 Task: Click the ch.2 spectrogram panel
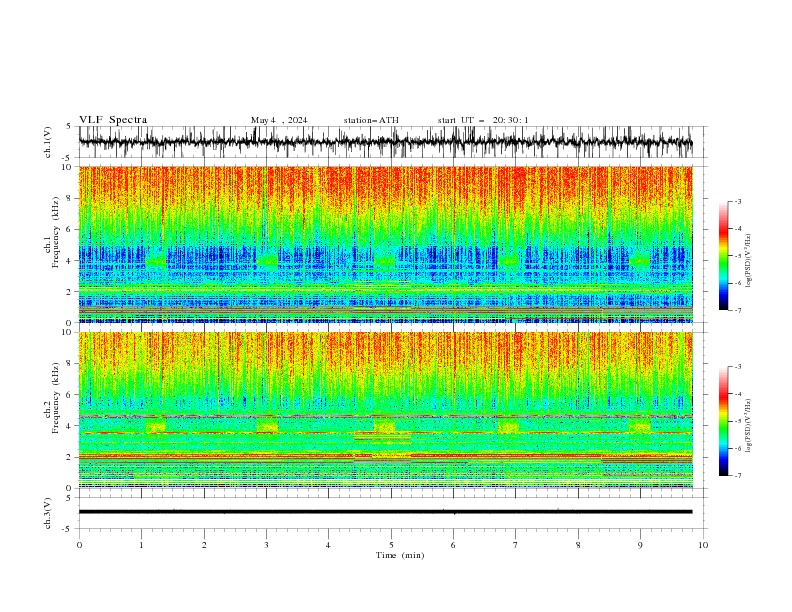(385, 410)
